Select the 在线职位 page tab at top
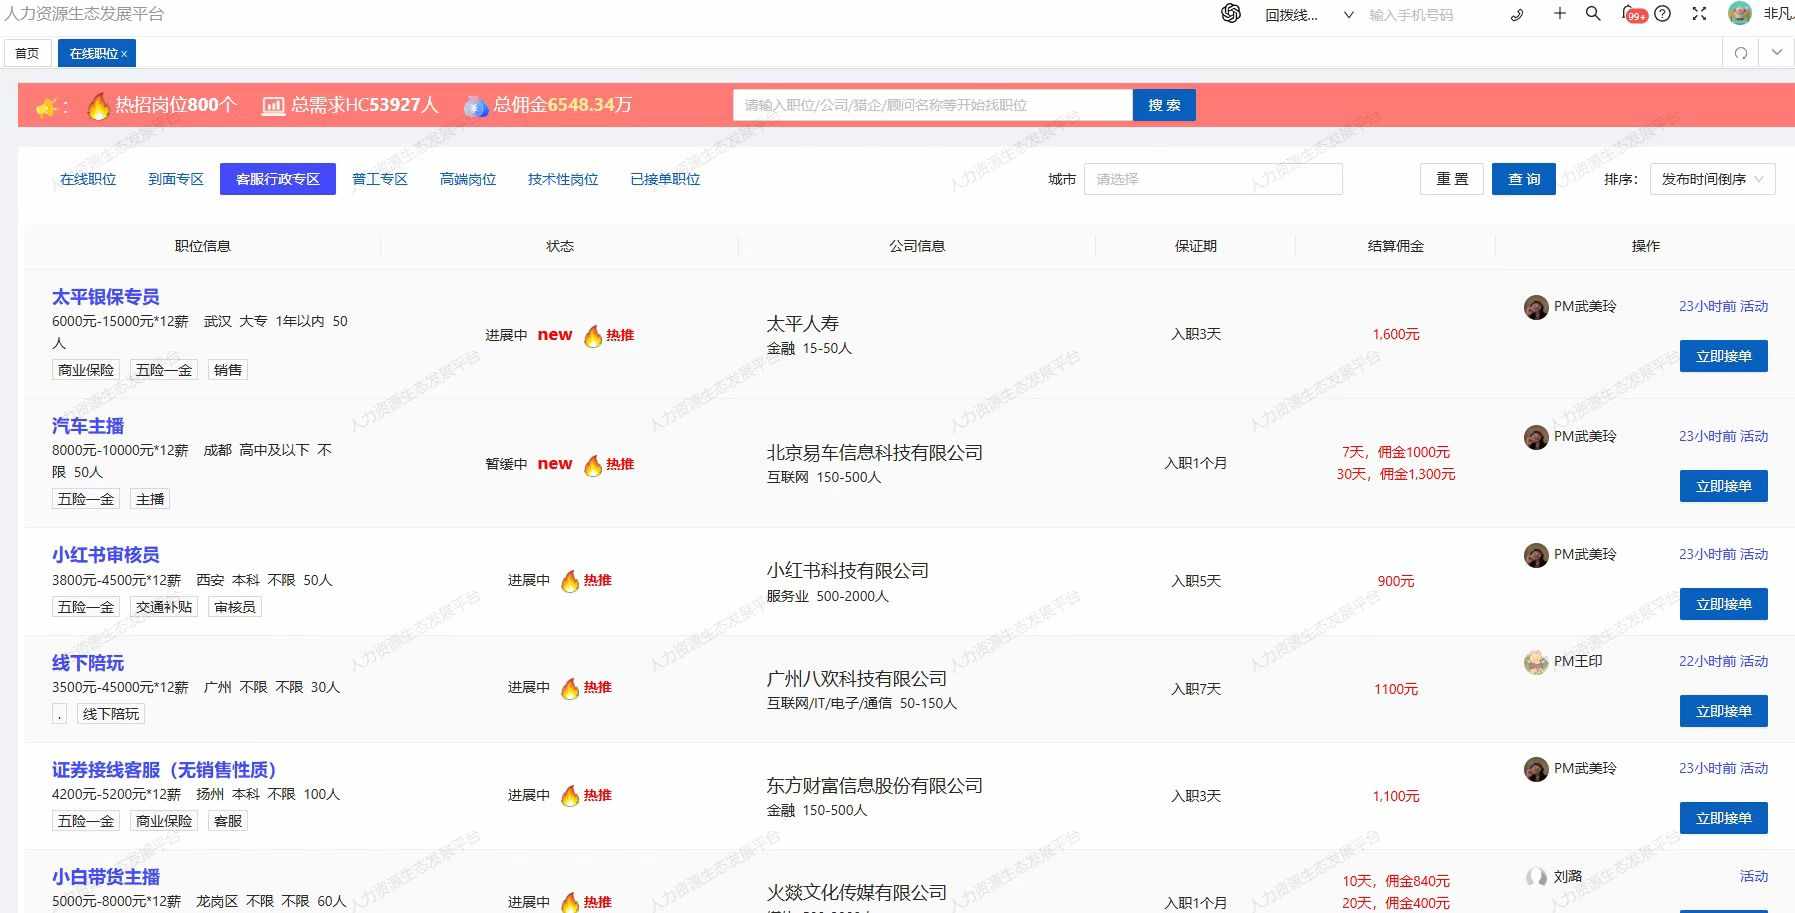The height and width of the screenshot is (913, 1795). point(94,53)
